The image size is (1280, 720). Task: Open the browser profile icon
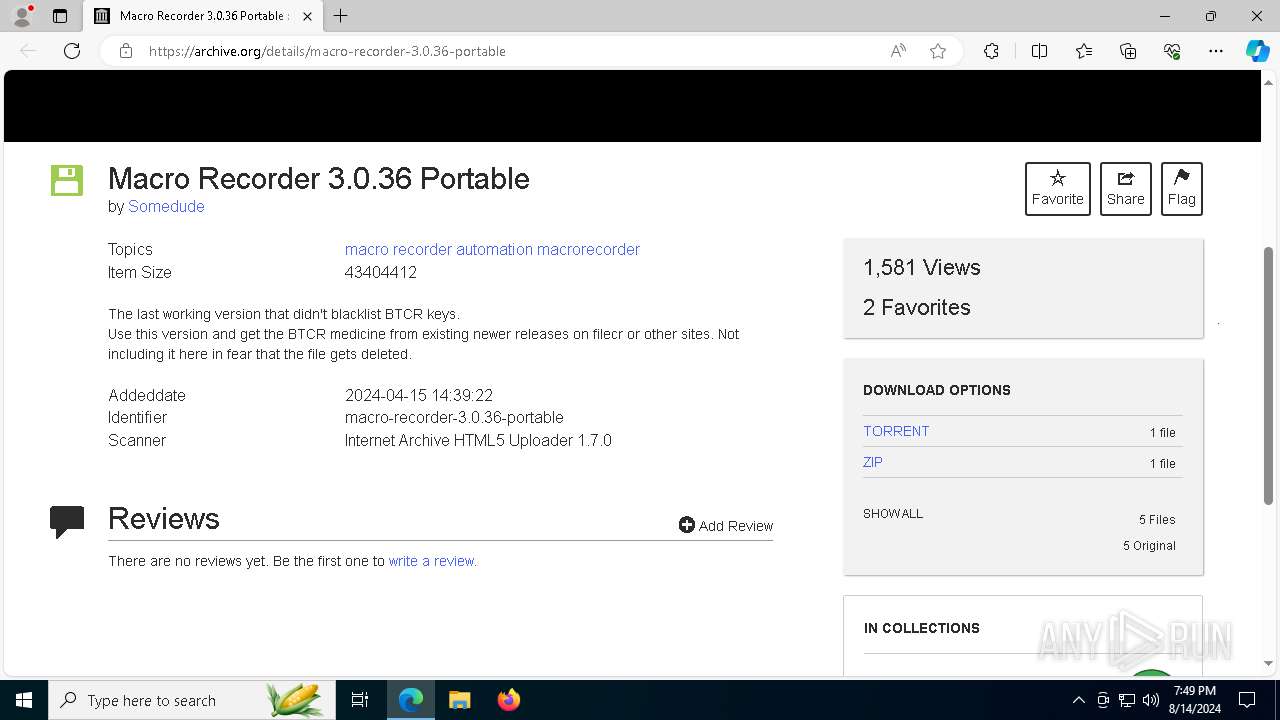21,16
